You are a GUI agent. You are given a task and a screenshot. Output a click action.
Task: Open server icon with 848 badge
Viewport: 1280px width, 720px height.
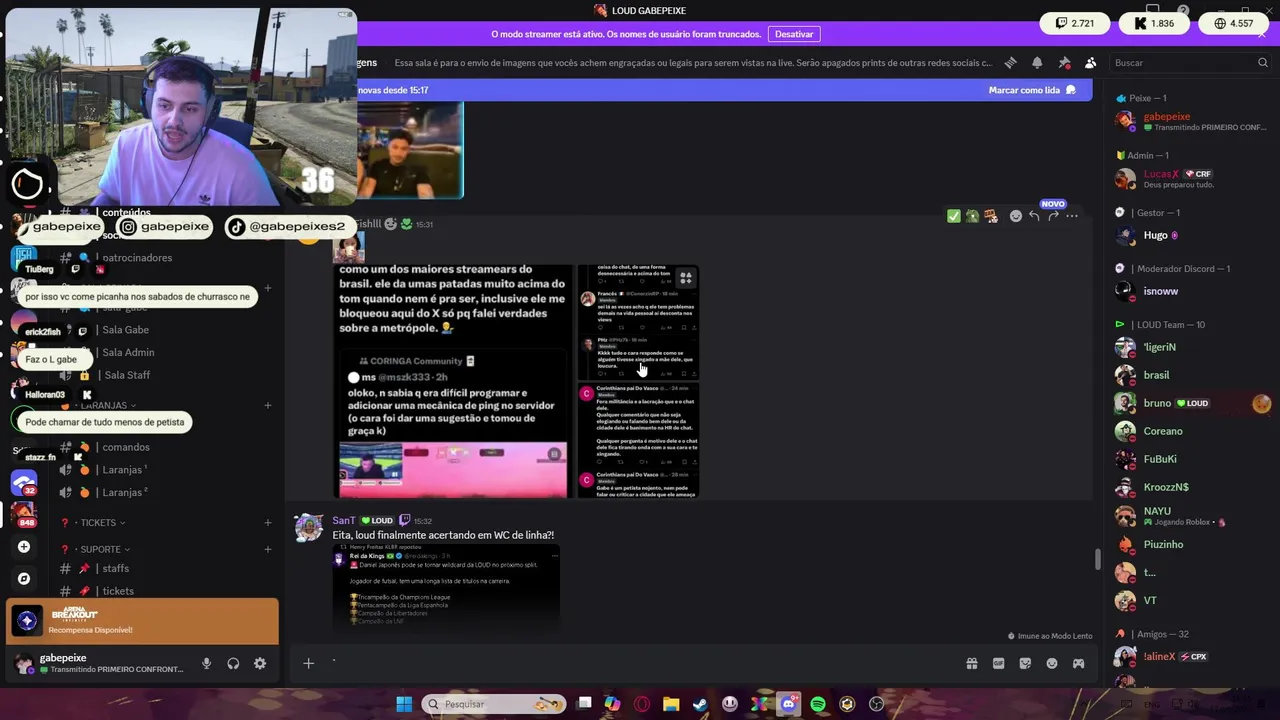coord(24,514)
